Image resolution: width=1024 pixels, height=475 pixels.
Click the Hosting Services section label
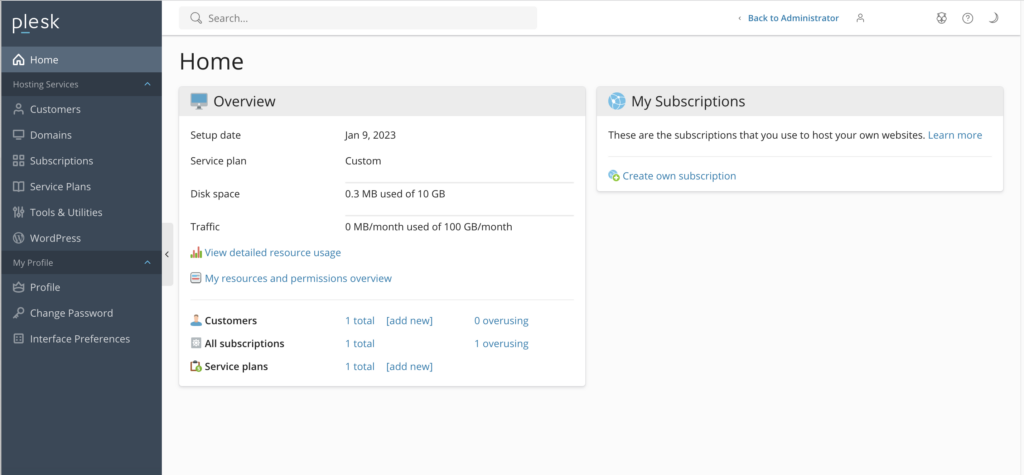pyautogui.click(x=46, y=84)
